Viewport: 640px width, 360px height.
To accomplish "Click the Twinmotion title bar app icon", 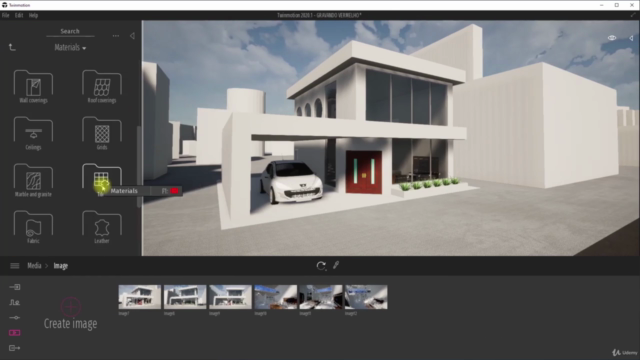I will click(x=4, y=5).
